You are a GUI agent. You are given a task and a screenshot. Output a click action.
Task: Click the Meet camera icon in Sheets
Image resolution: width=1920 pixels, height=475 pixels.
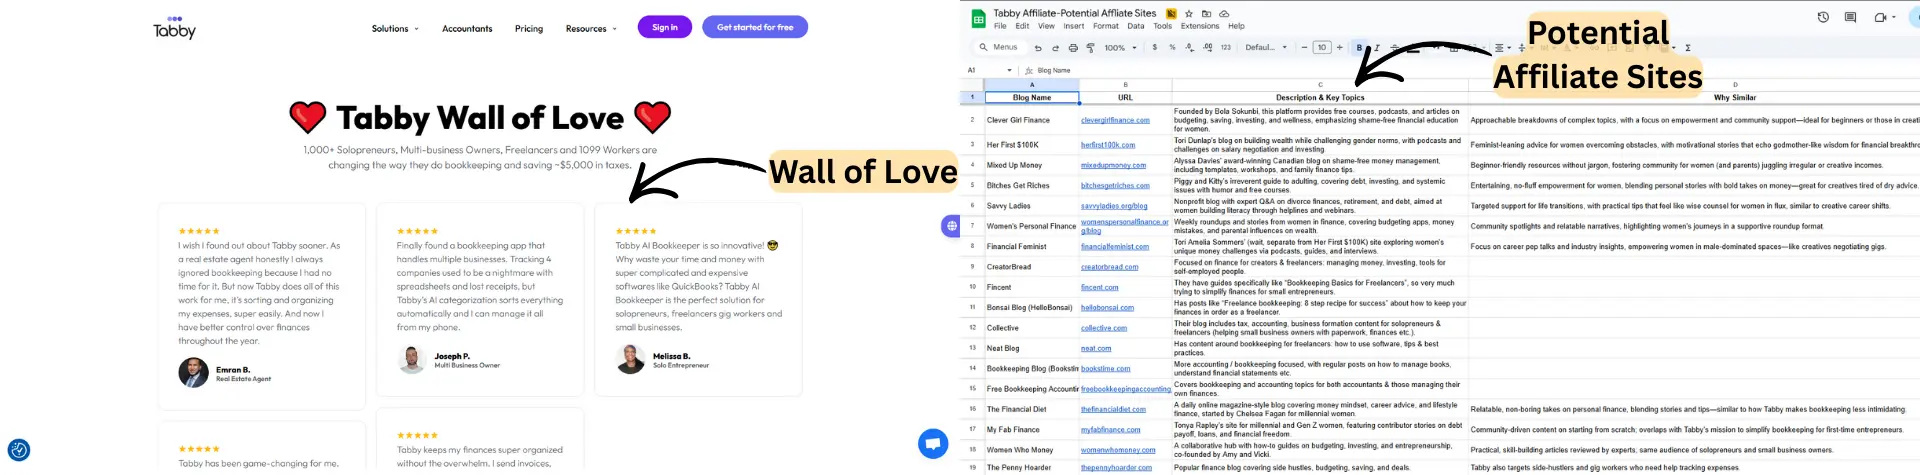(1880, 17)
